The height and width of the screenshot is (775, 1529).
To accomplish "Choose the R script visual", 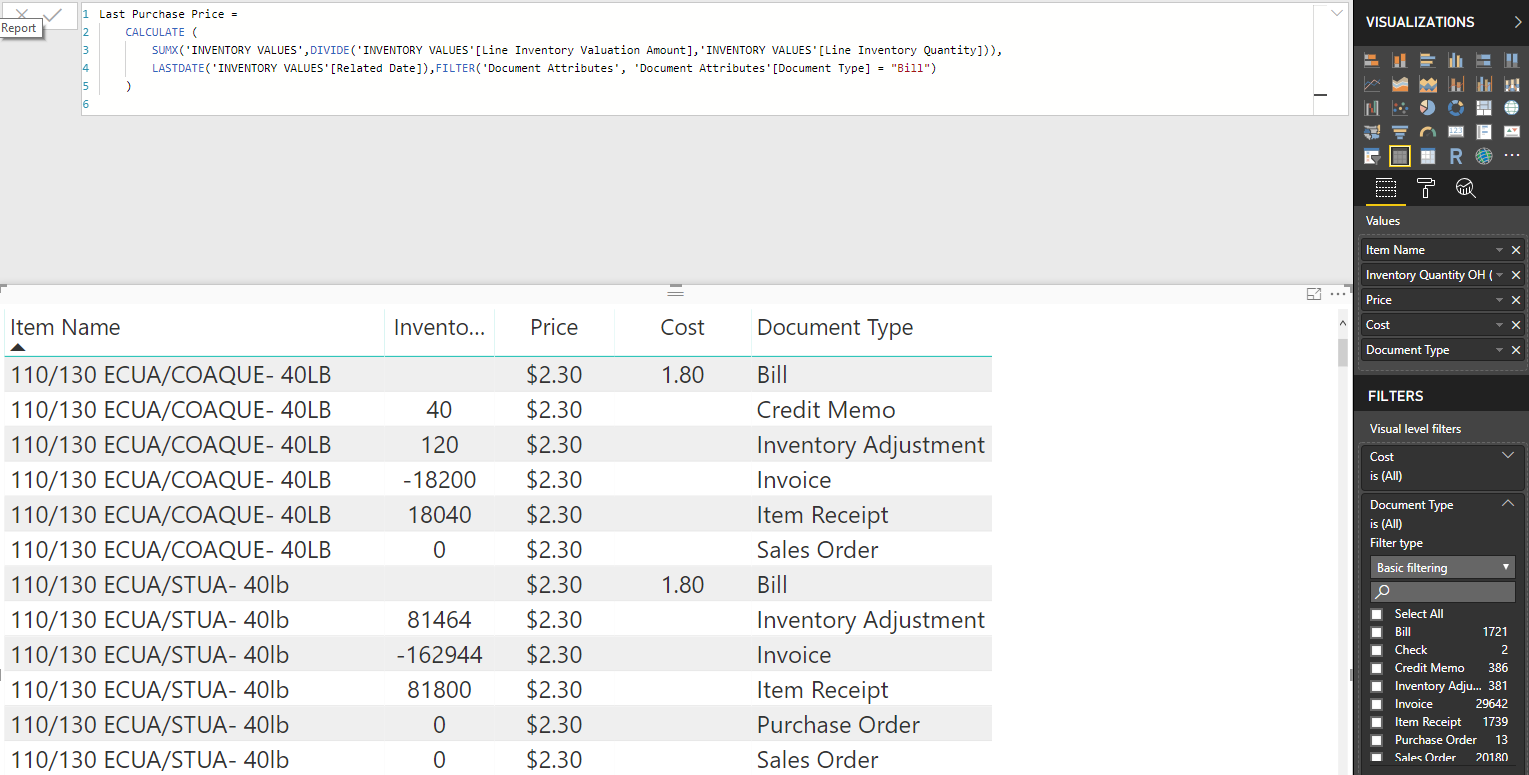I will click(1456, 156).
